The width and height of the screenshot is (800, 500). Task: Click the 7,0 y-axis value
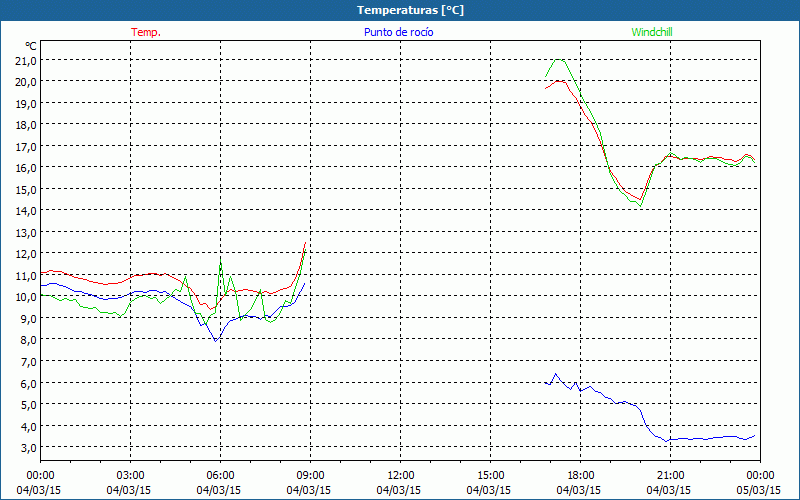[x=28, y=362]
